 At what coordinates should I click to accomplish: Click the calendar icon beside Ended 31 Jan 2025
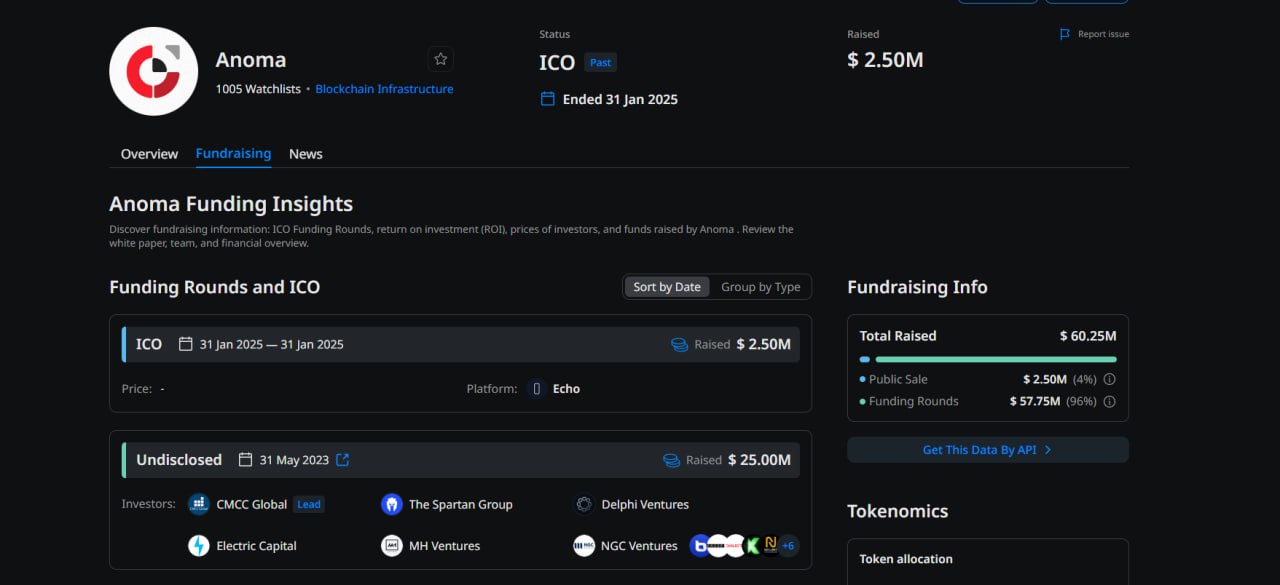547,99
